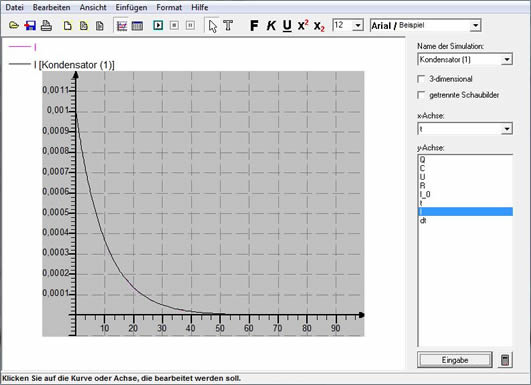Screen dimensions: 531x385
Task: Select C in the y-Achse list
Action: 466,168
